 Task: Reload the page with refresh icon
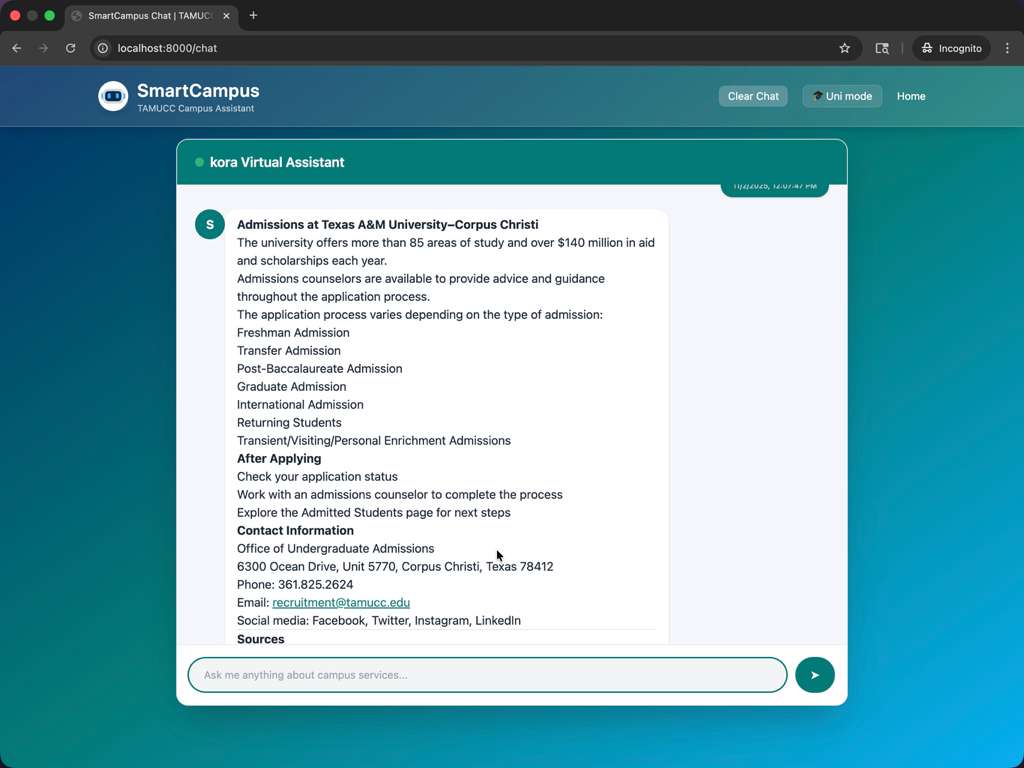pyautogui.click(x=71, y=48)
